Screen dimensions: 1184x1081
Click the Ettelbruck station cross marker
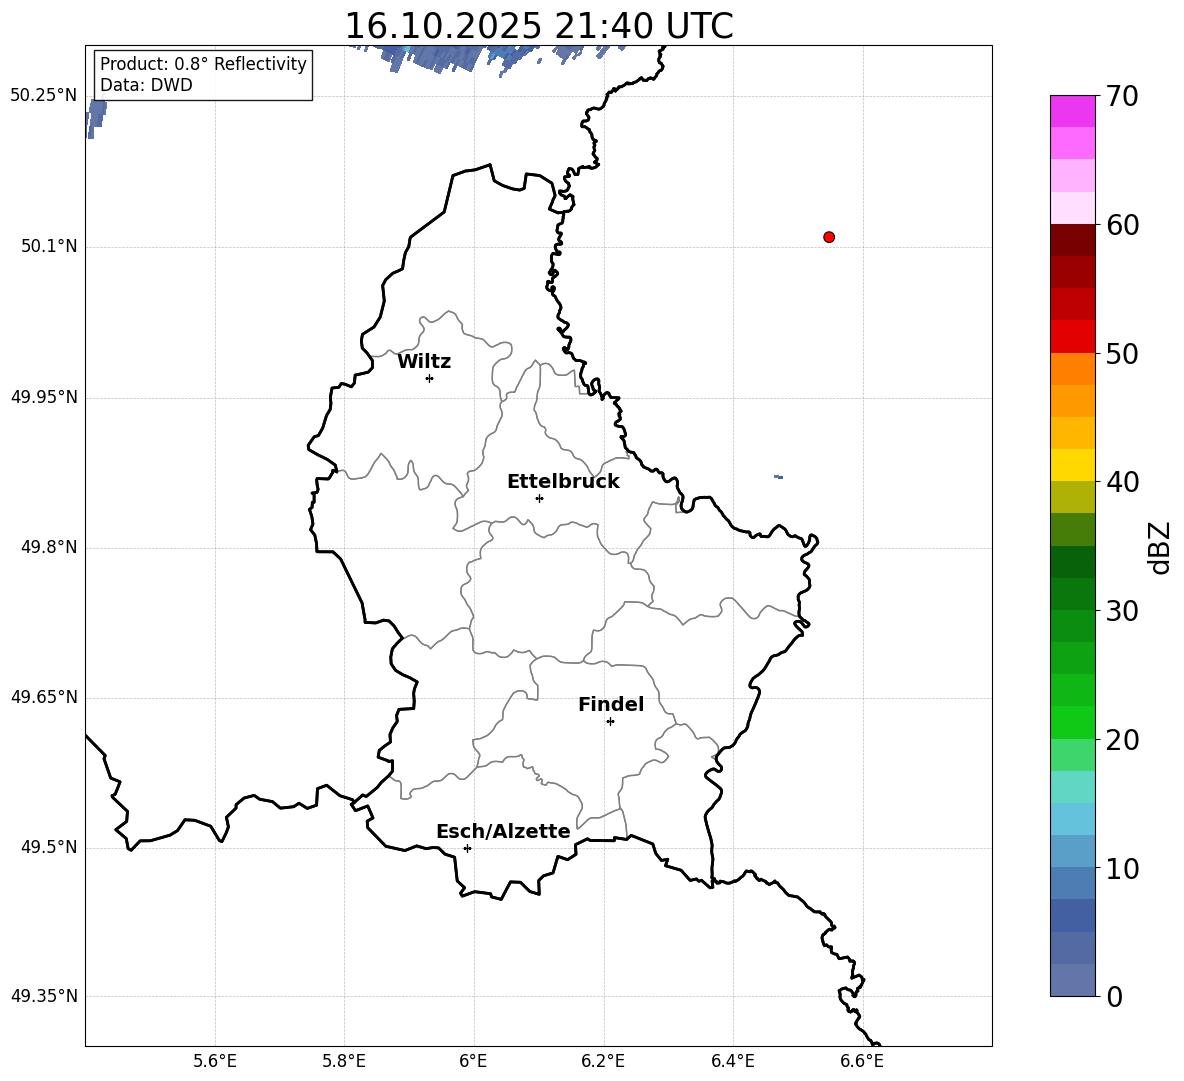point(539,498)
